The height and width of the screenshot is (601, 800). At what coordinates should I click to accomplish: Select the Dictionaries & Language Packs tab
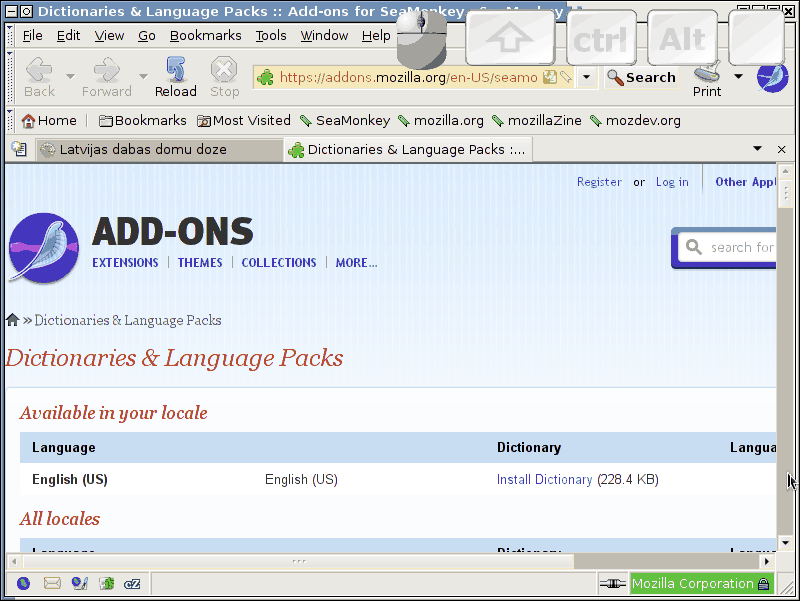[x=408, y=149]
